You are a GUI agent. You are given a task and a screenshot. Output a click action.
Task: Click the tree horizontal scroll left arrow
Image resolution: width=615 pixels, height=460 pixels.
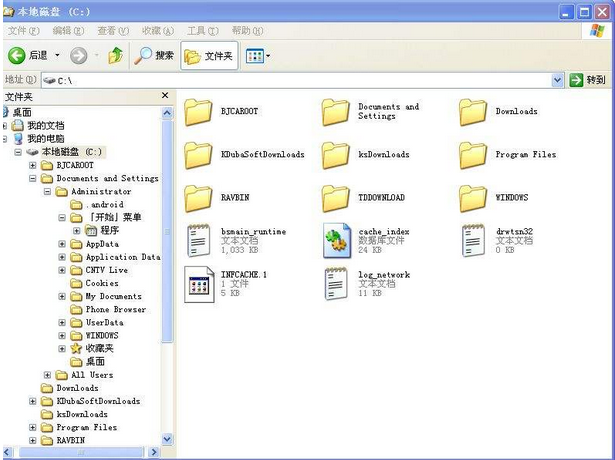[x=7, y=452]
